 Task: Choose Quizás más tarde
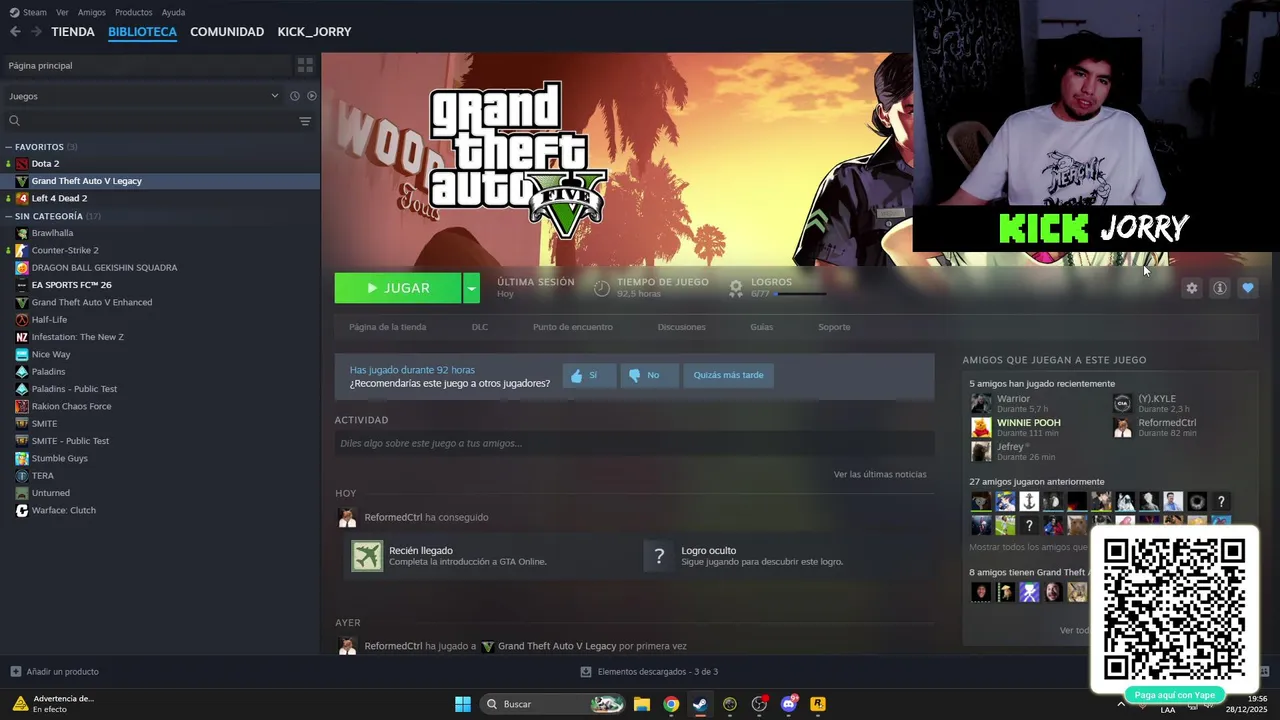728,375
